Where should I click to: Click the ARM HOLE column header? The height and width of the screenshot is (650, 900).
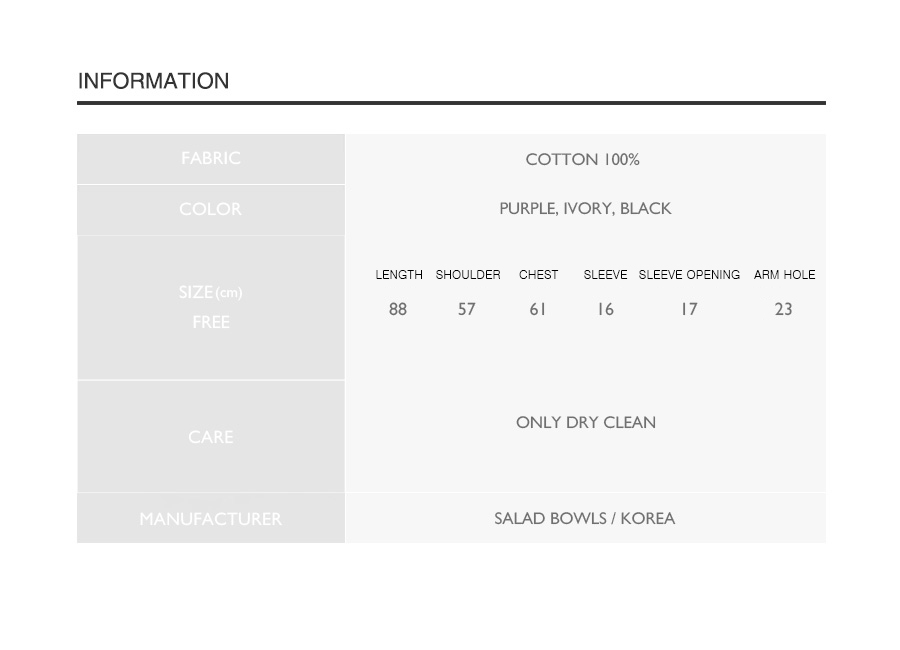pyautogui.click(x=785, y=274)
